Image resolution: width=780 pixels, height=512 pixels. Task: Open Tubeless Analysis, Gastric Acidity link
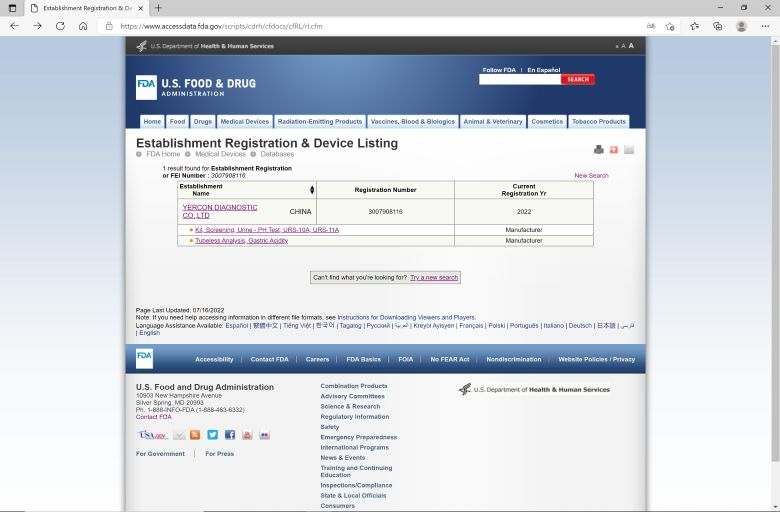pos(241,240)
